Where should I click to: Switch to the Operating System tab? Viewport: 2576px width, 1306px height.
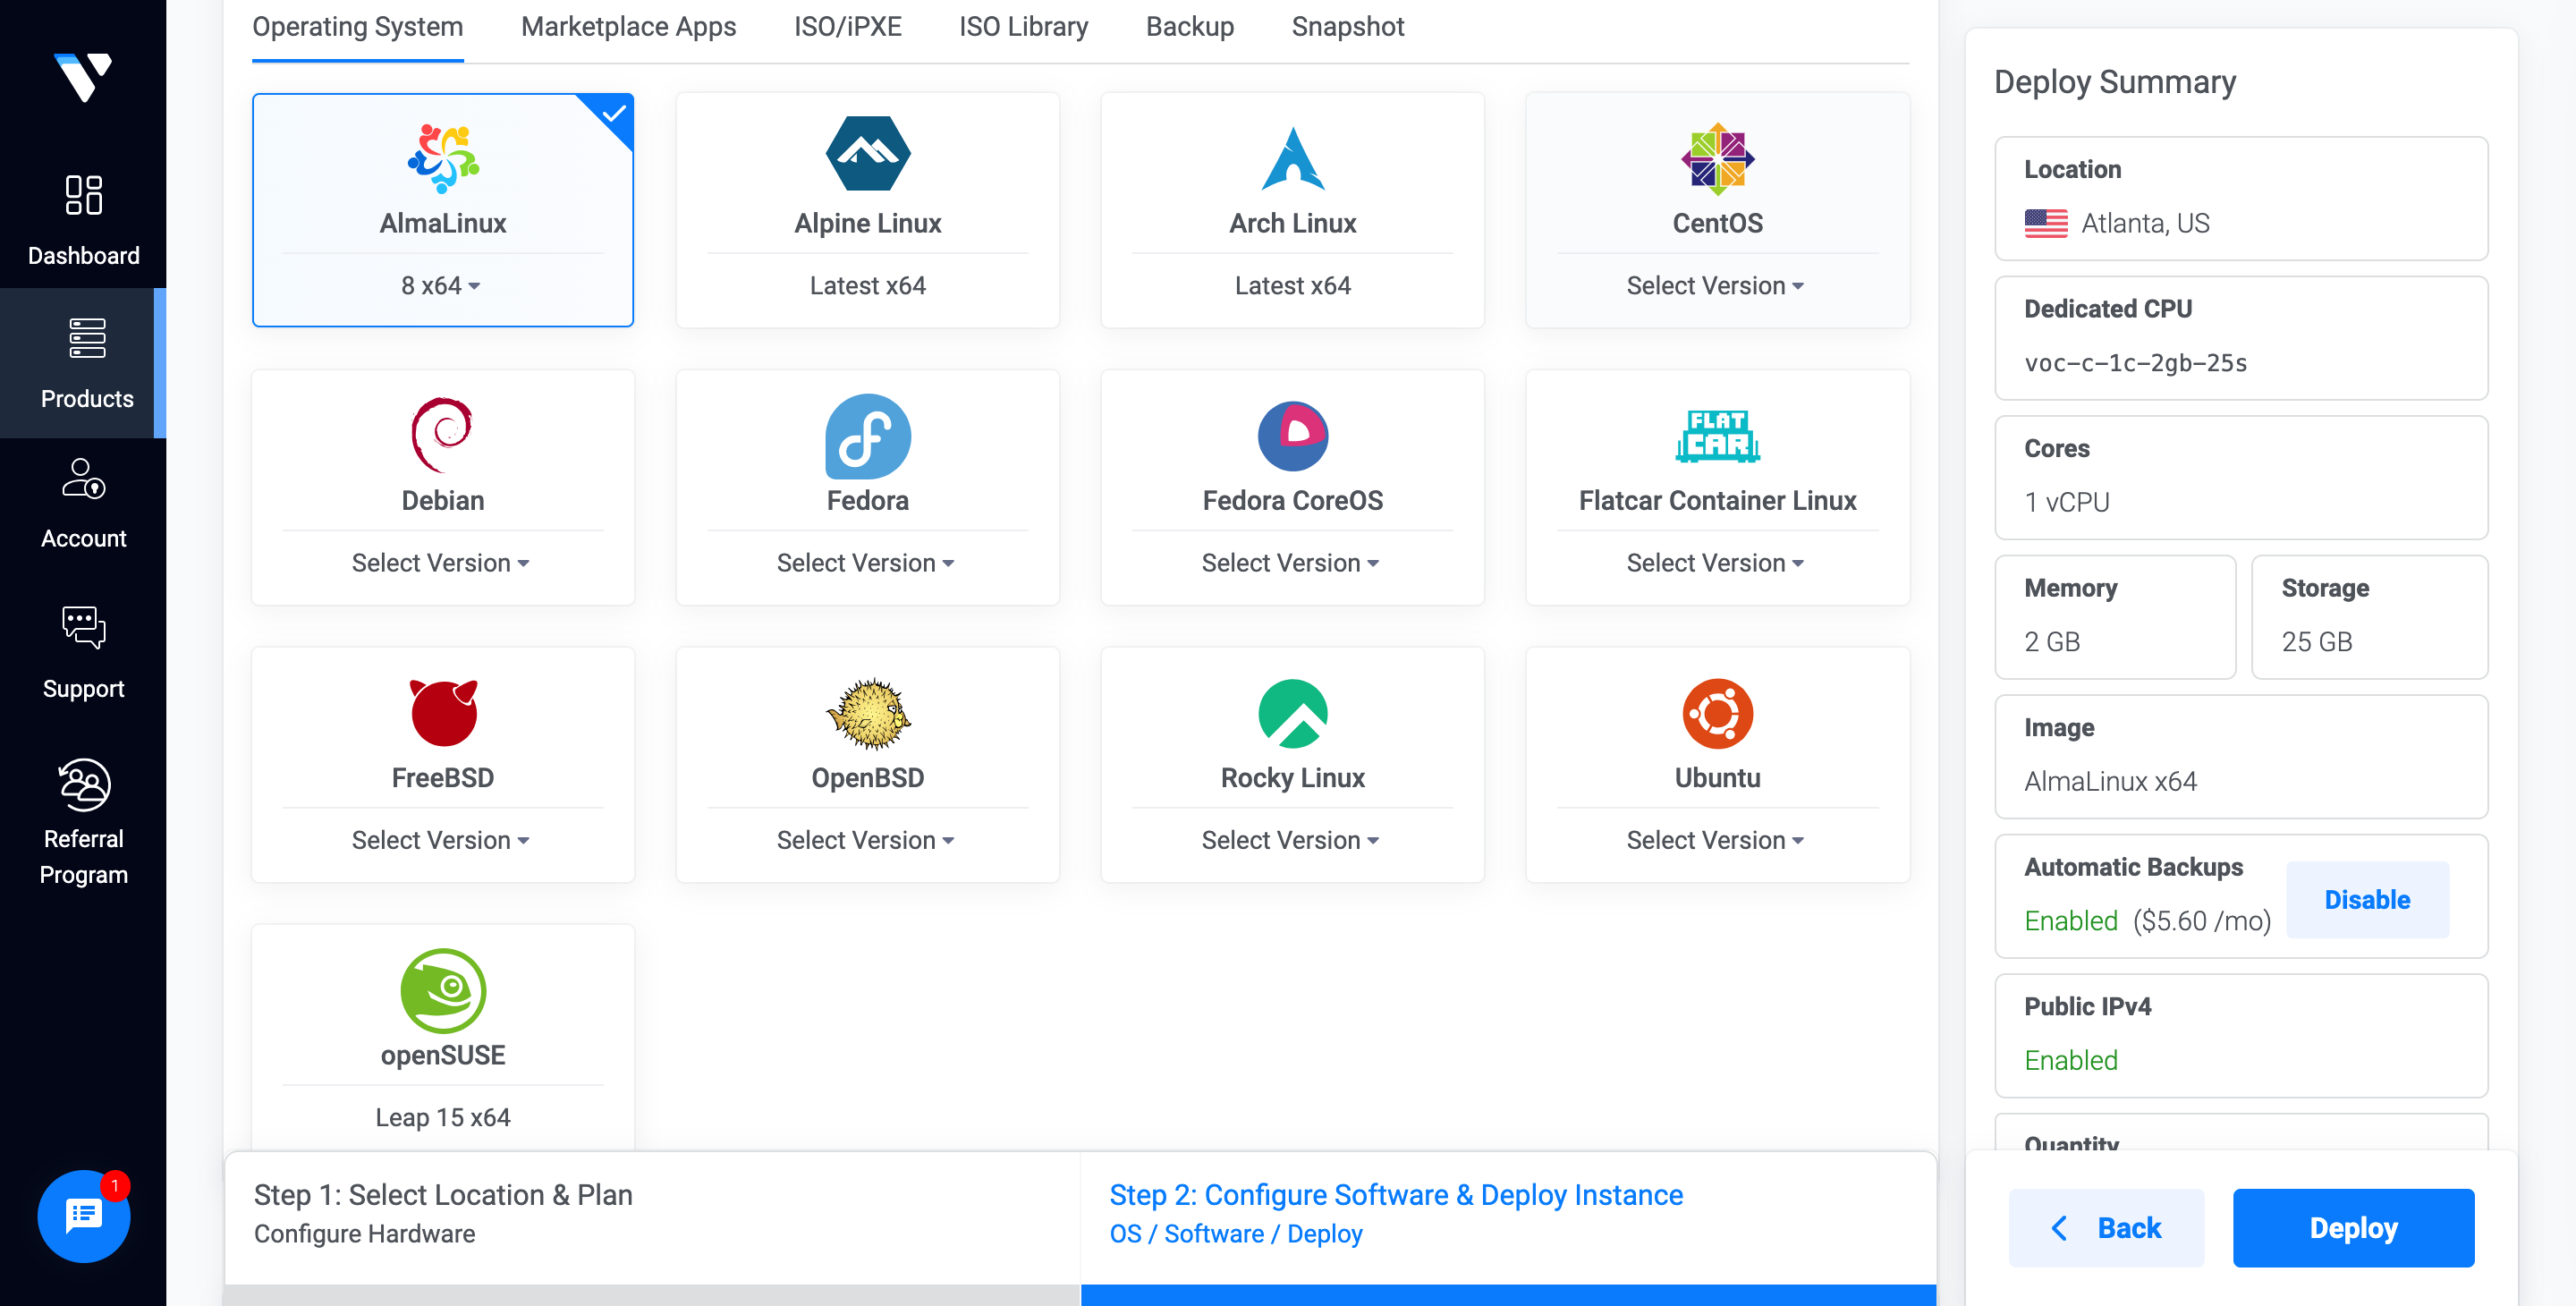pos(357,27)
